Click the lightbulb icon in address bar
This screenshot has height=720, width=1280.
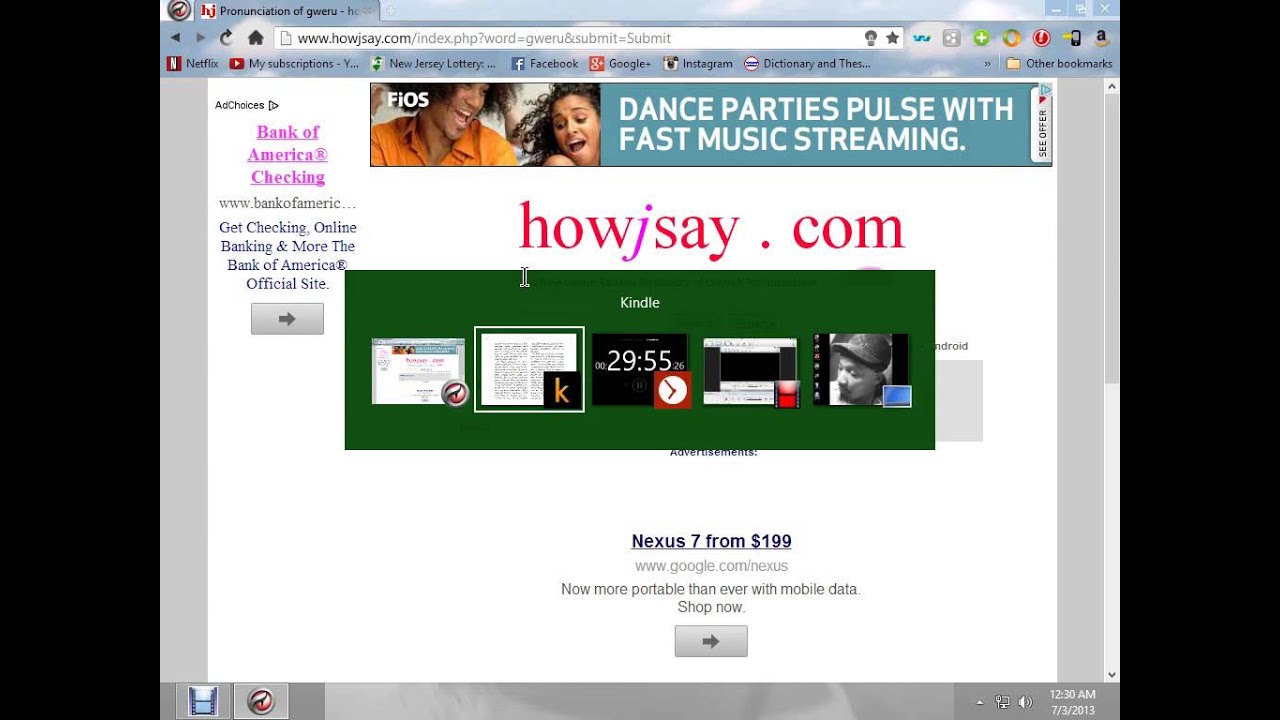[x=871, y=38]
